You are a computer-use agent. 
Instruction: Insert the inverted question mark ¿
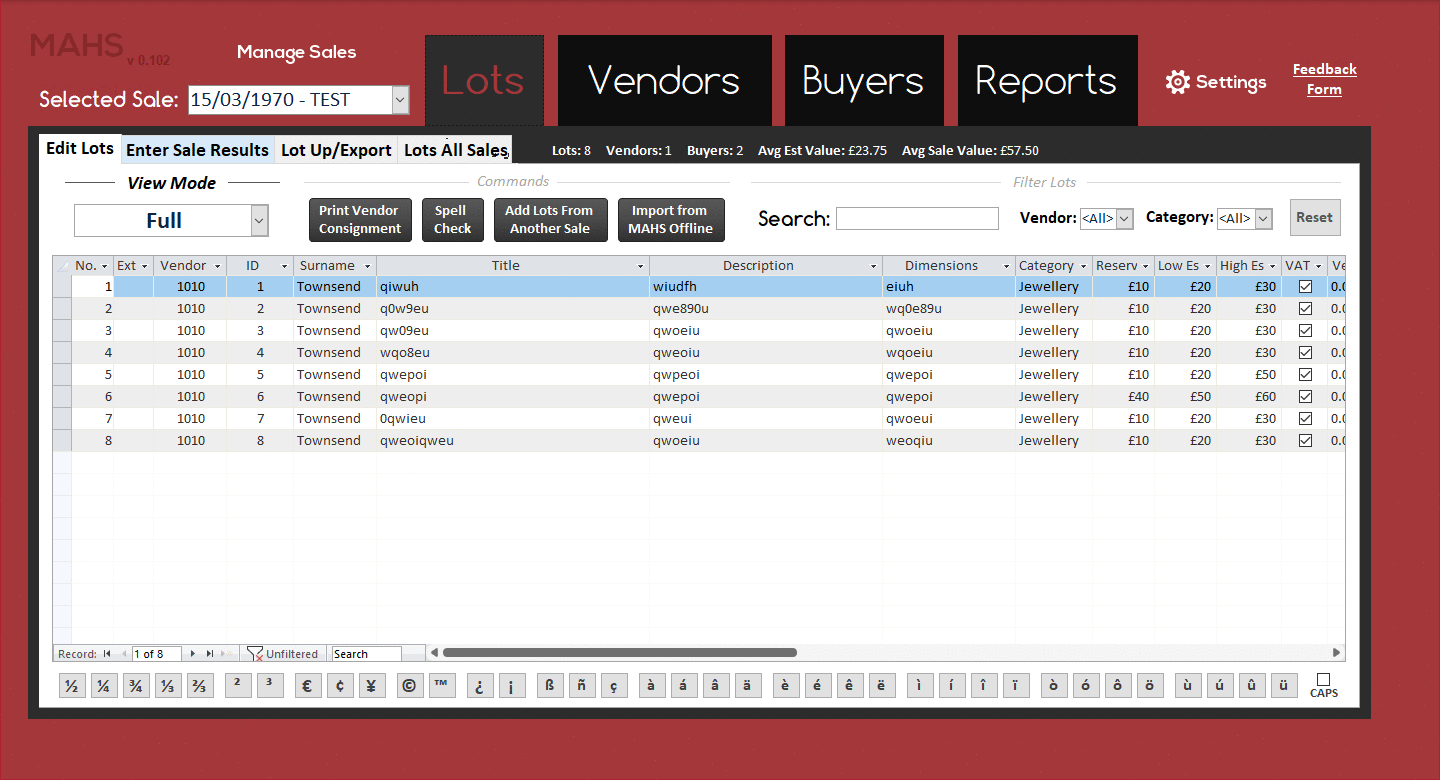pyautogui.click(x=480, y=686)
